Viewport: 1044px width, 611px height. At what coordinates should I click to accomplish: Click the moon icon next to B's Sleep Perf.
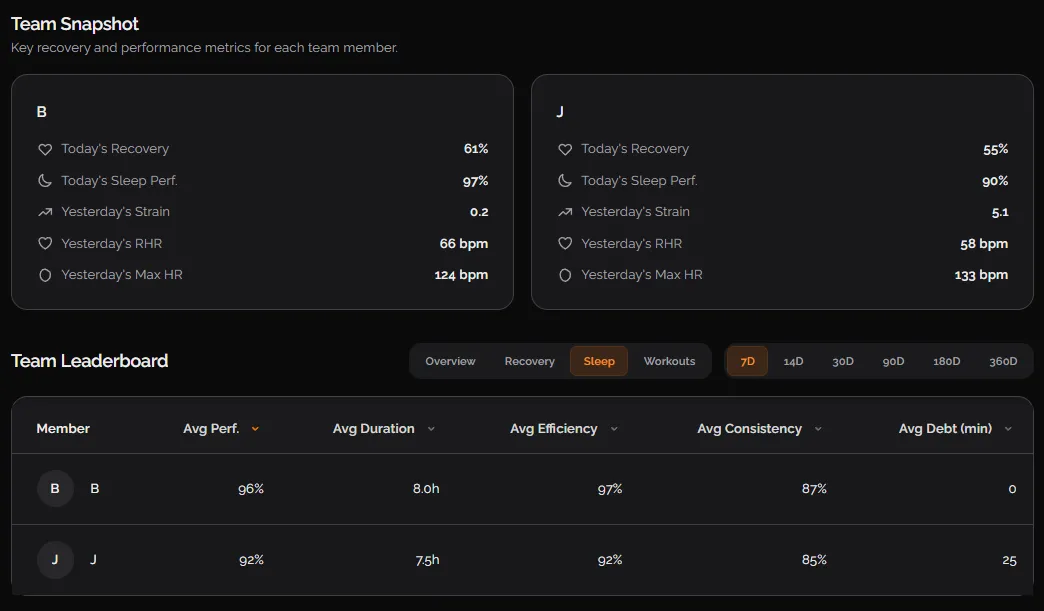tap(45, 180)
